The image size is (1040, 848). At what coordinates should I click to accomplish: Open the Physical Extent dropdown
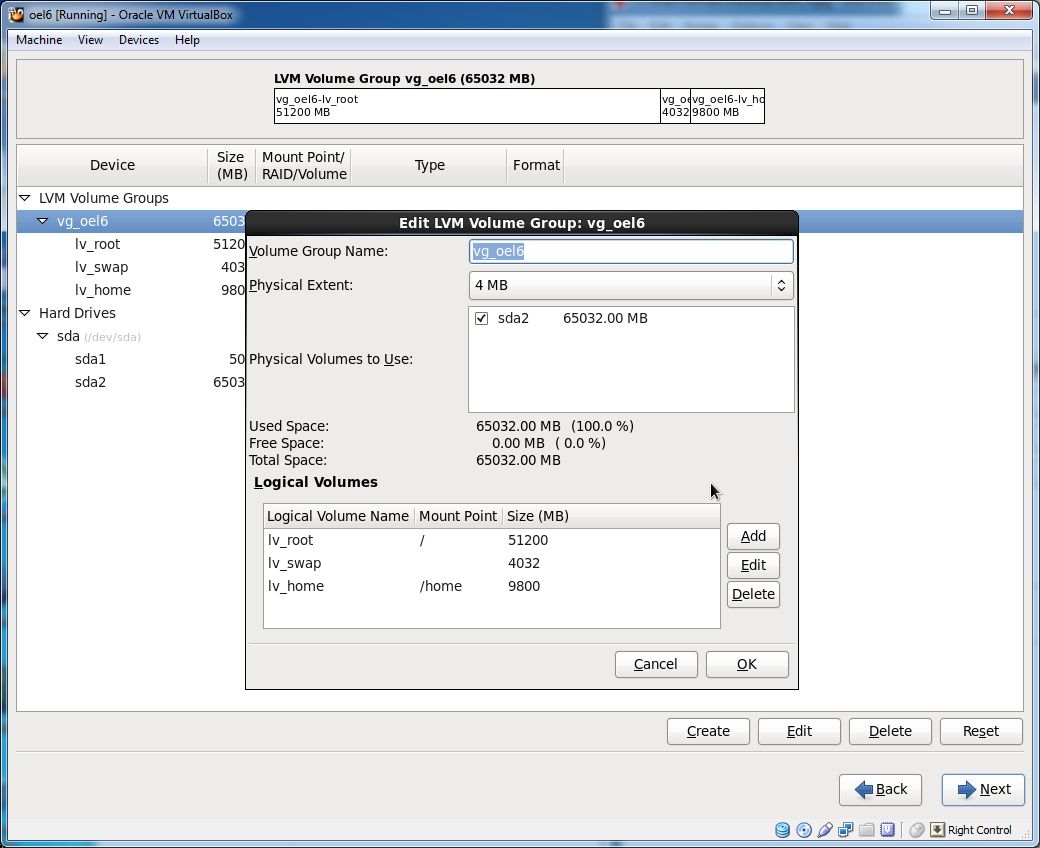click(x=631, y=285)
